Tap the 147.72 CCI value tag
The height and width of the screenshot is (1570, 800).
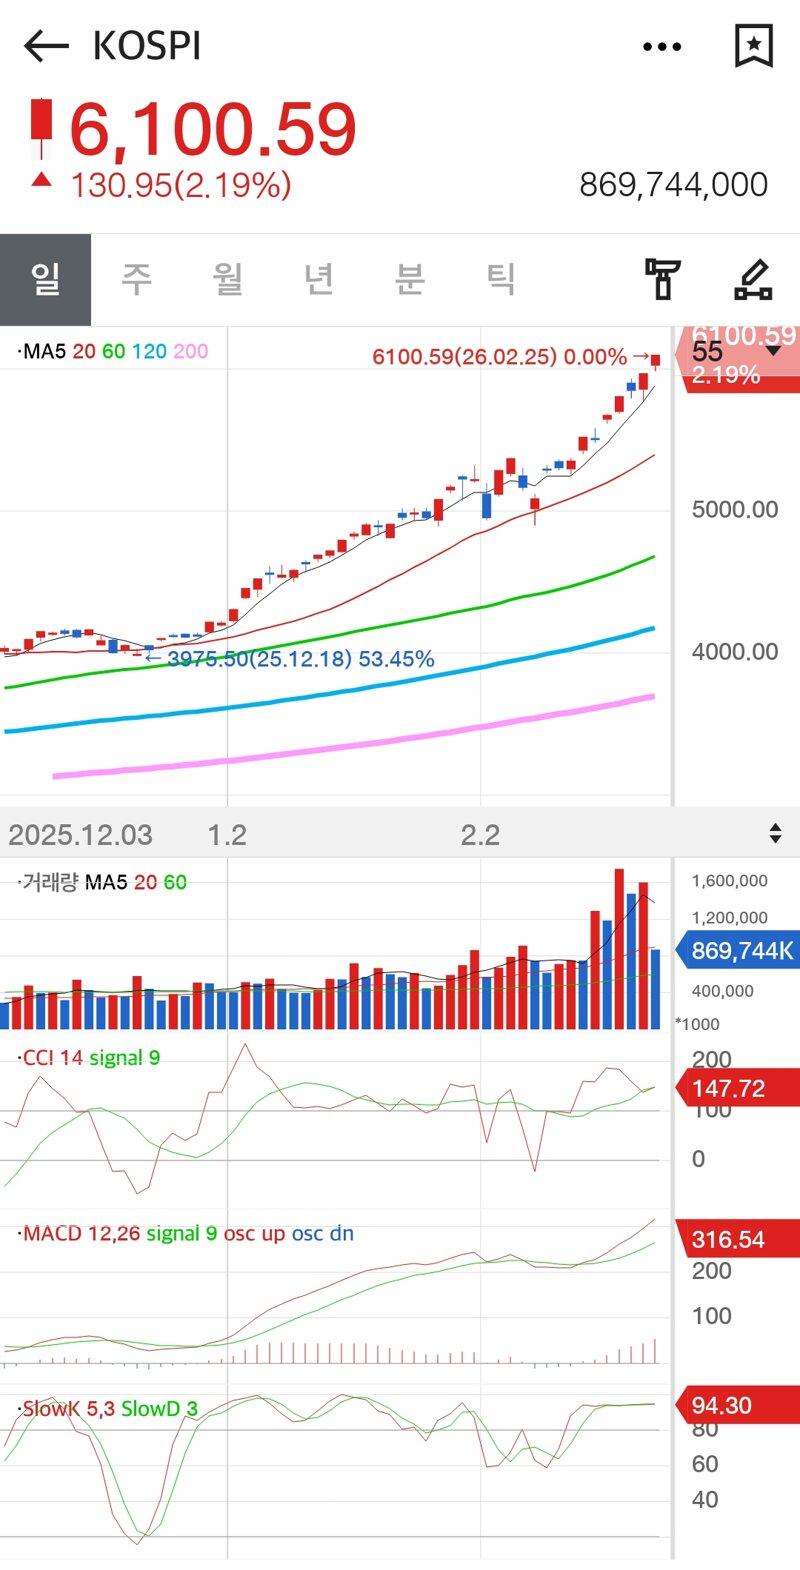[739, 1088]
